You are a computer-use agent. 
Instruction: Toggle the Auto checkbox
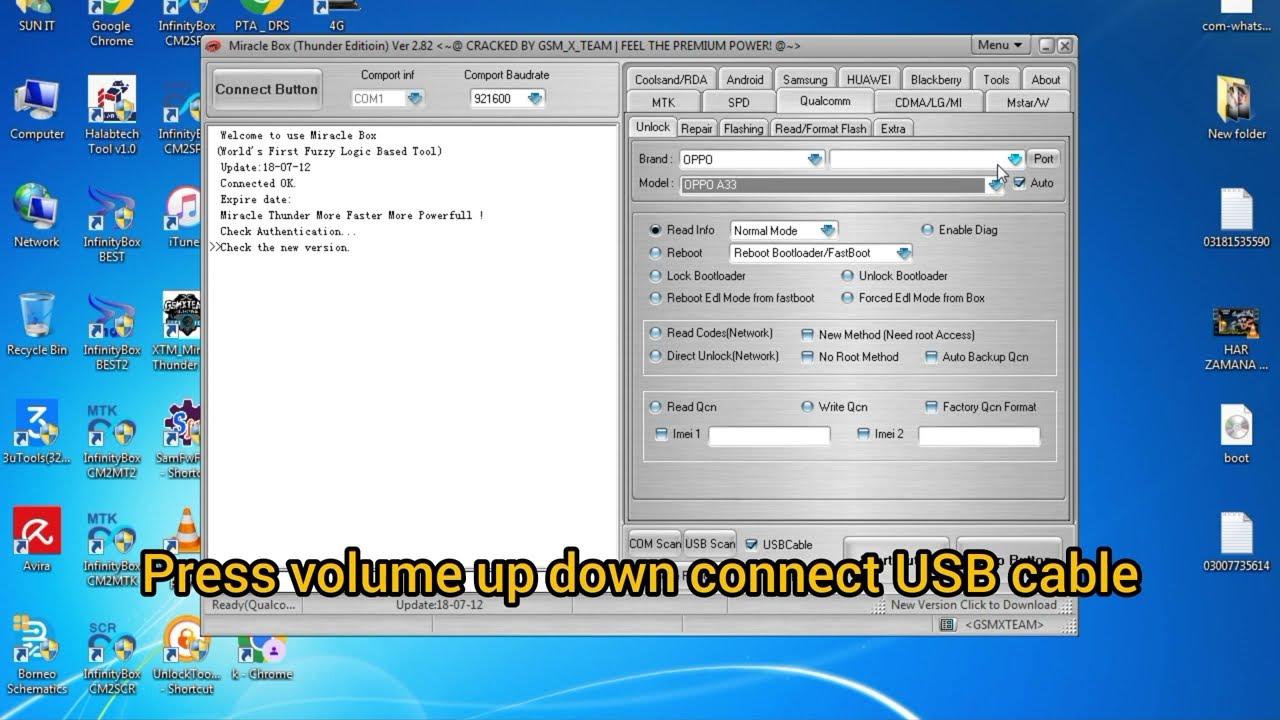point(1019,183)
